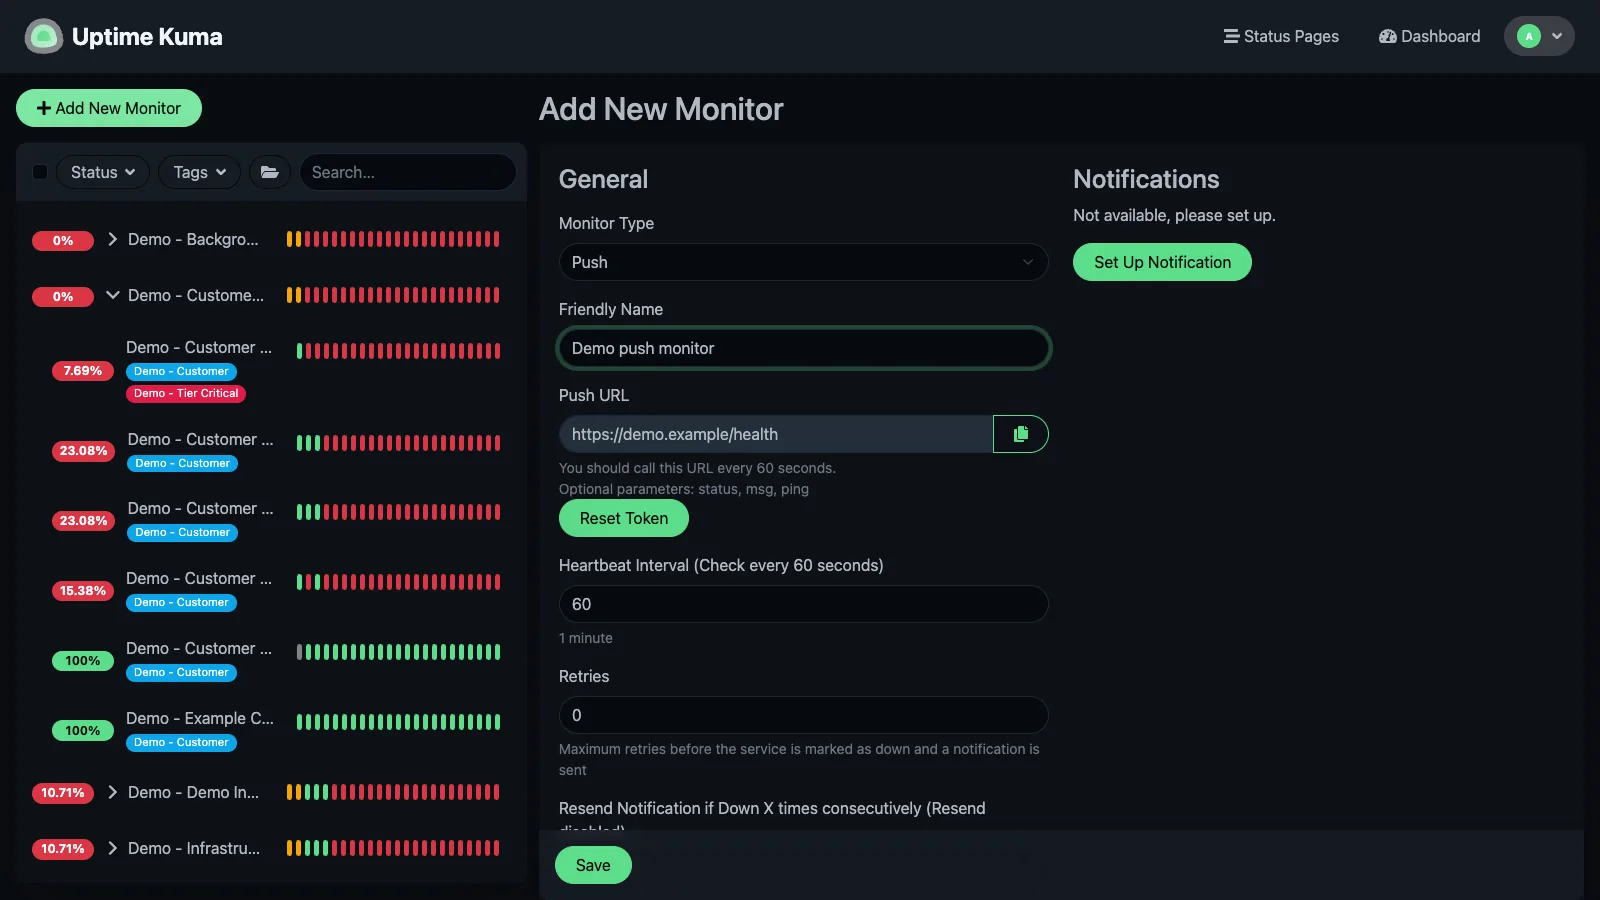Click the Heartbeat Interval field

point(803,604)
